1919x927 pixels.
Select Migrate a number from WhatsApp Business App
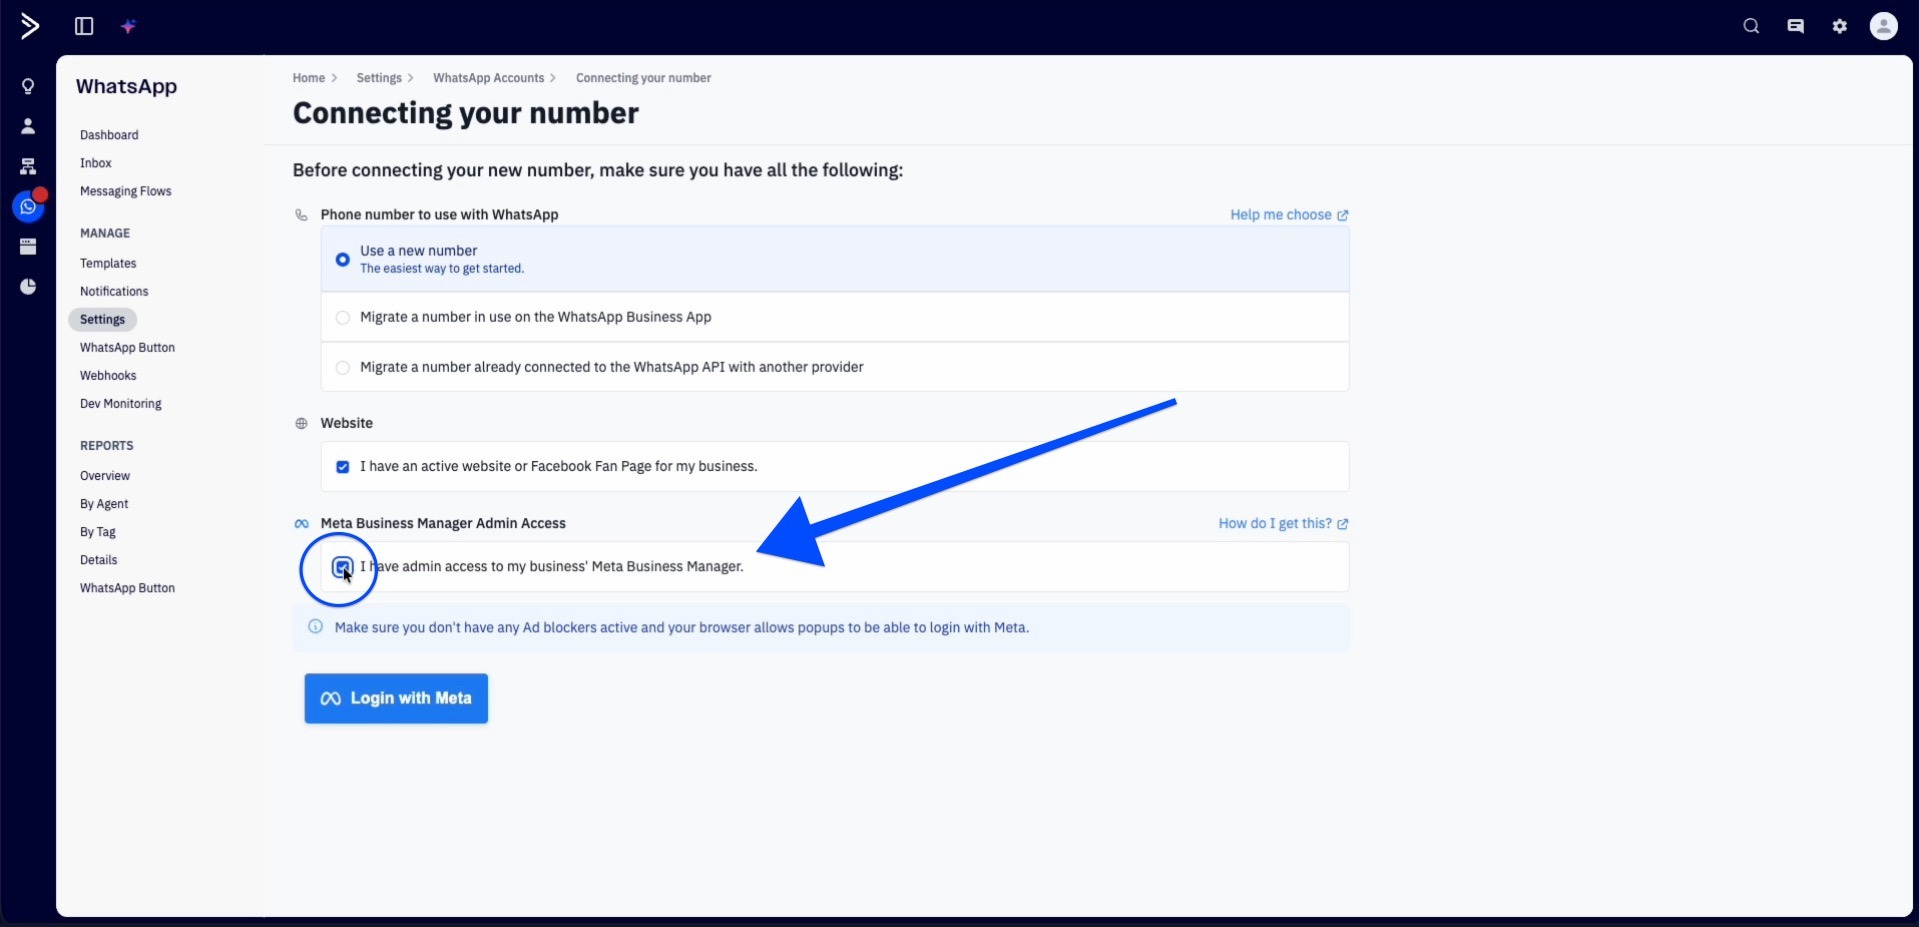coord(835,317)
